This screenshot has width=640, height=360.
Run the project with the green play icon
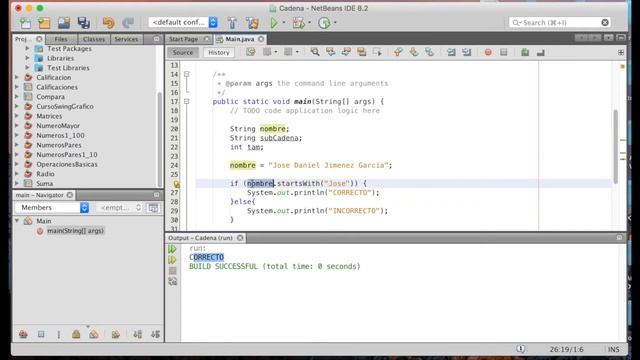274,23
